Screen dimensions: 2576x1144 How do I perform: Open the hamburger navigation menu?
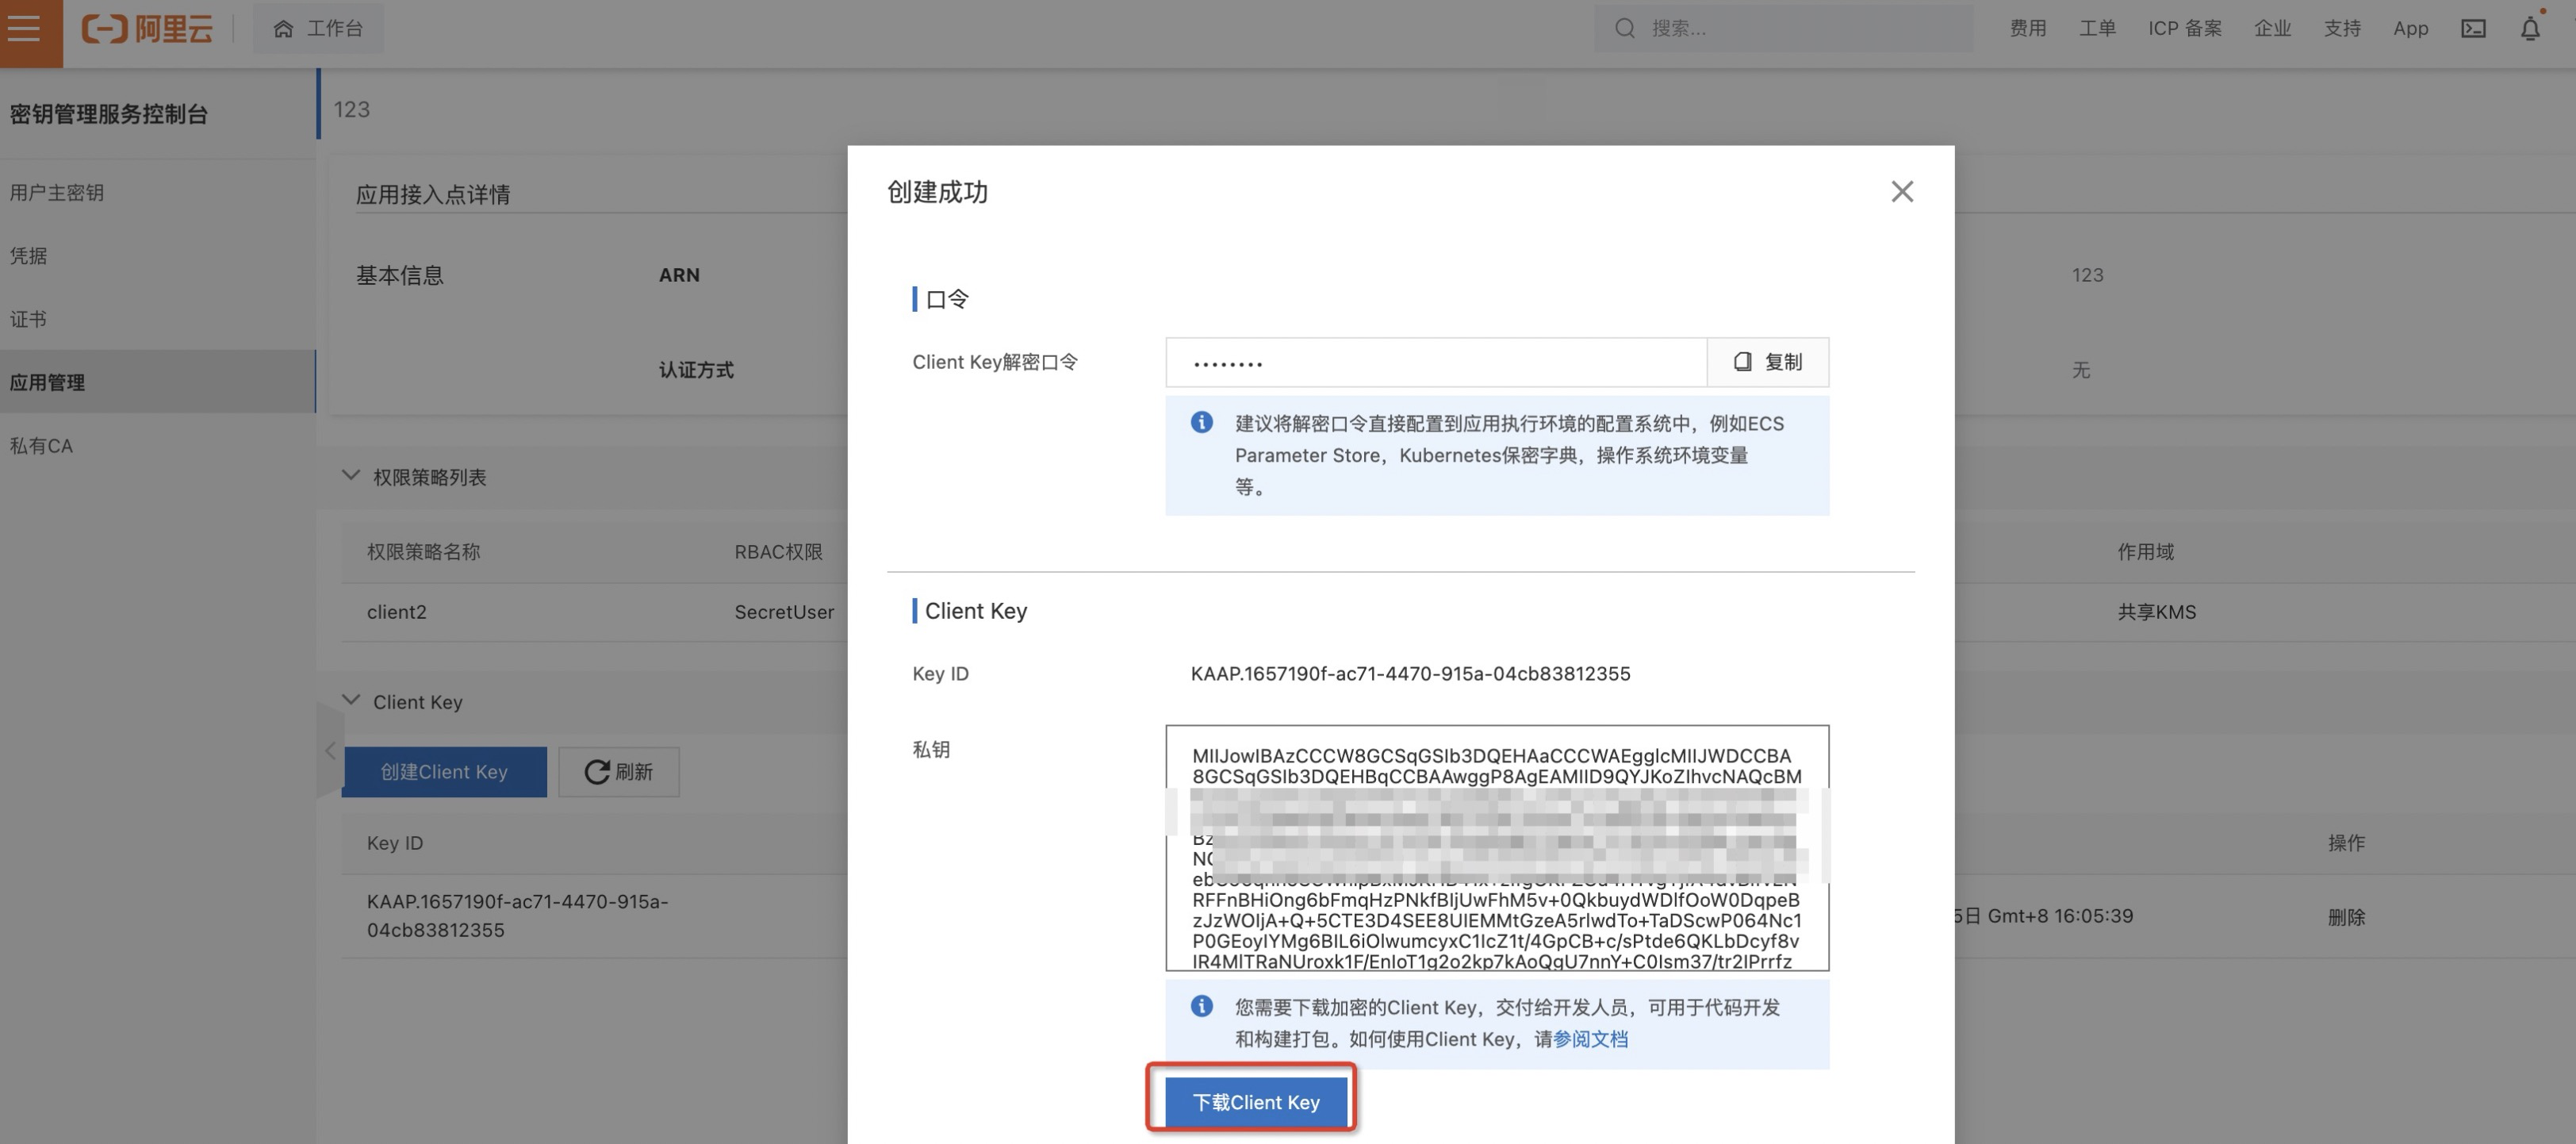[x=24, y=28]
